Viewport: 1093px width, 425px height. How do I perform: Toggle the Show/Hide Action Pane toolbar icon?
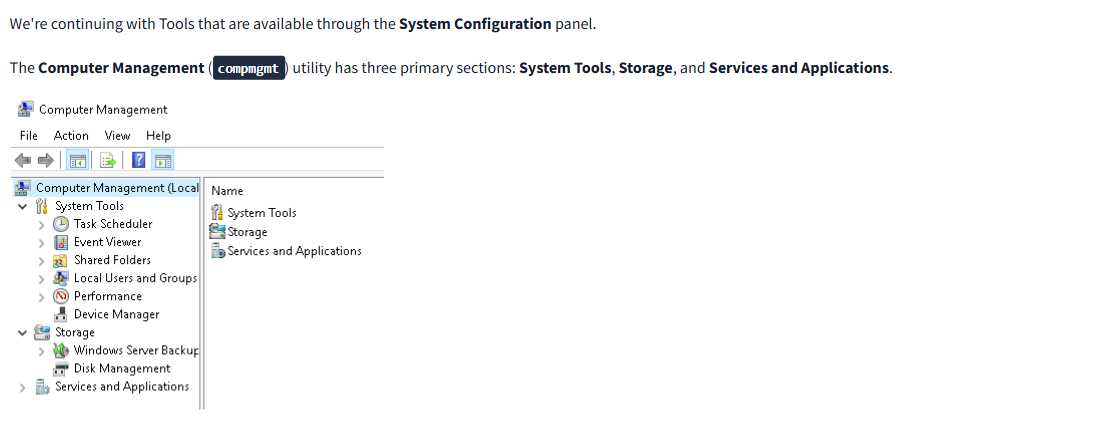[163, 160]
